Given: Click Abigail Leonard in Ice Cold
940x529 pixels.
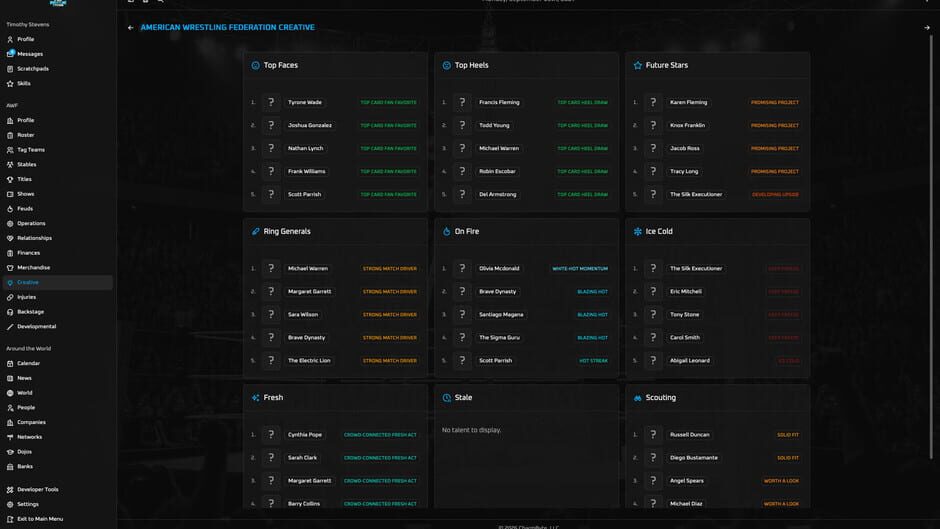Looking at the screenshot, I should click(689, 360).
